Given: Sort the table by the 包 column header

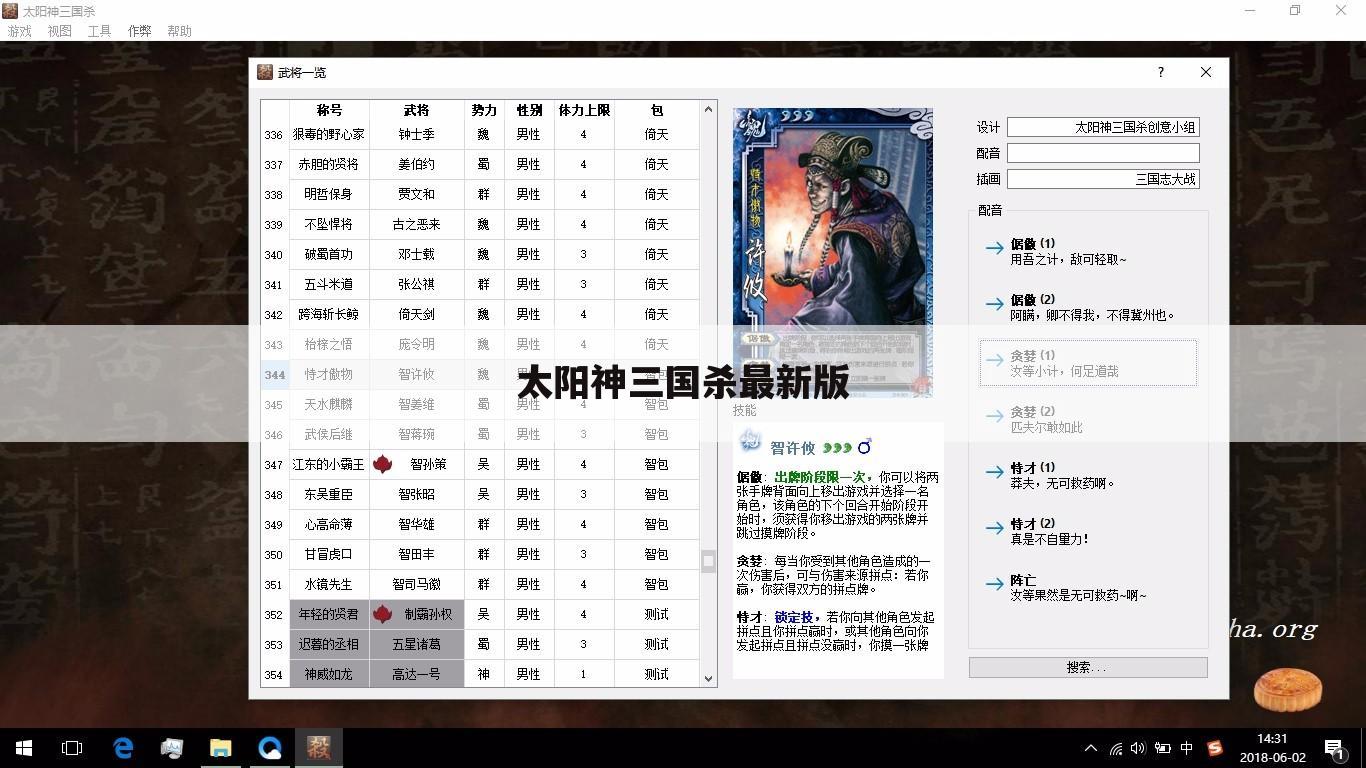Looking at the screenshot, I should pos(656,110).
